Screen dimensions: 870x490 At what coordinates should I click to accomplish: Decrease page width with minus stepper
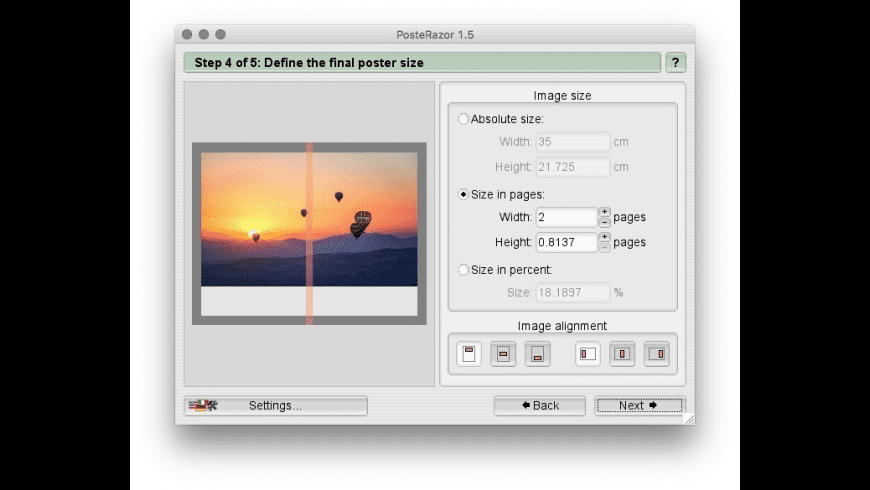point(604,222)
